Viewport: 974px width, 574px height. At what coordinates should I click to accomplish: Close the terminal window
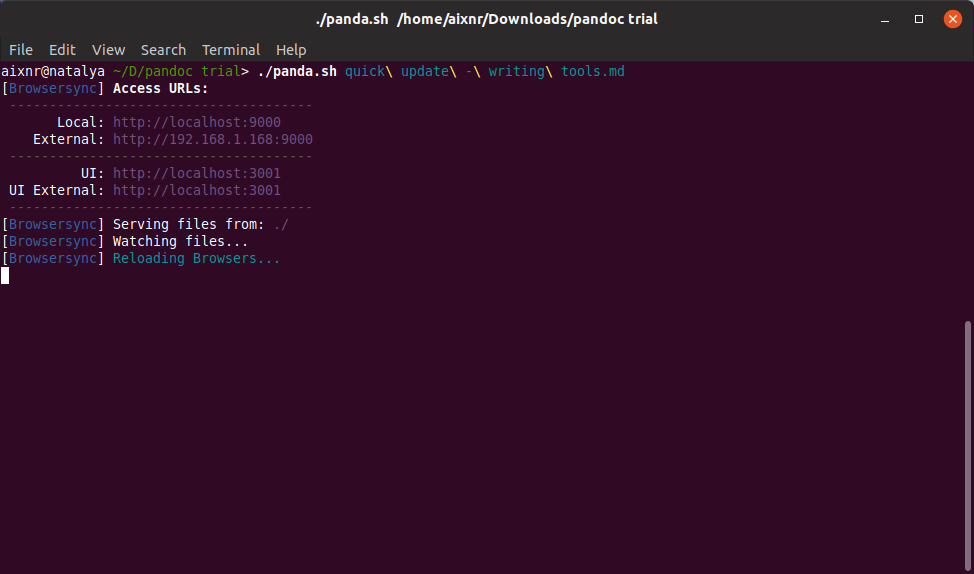(952, 19)
